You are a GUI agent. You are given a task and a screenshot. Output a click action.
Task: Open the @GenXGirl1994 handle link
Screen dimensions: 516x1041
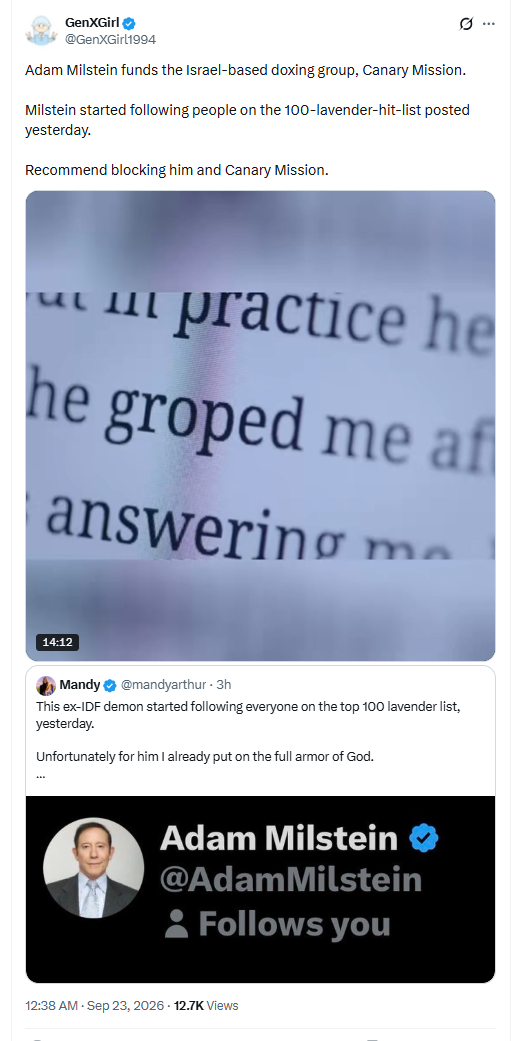[x=110, y=39]
